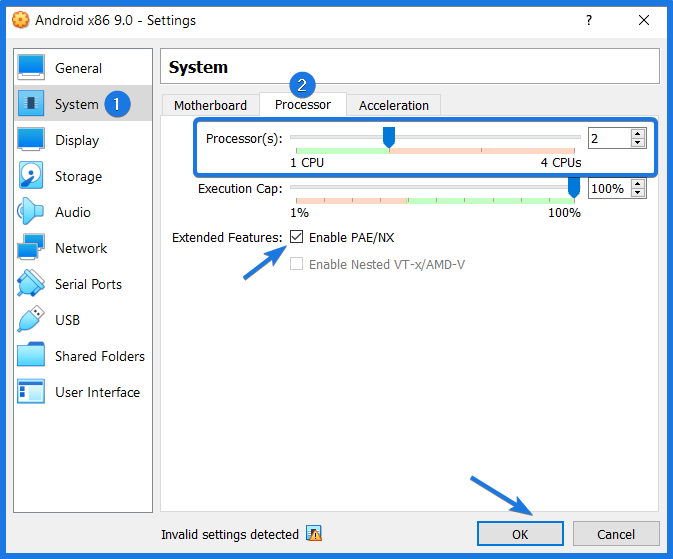Select the Shared Folders category label

pyautogui.click(x=100, y=356)
